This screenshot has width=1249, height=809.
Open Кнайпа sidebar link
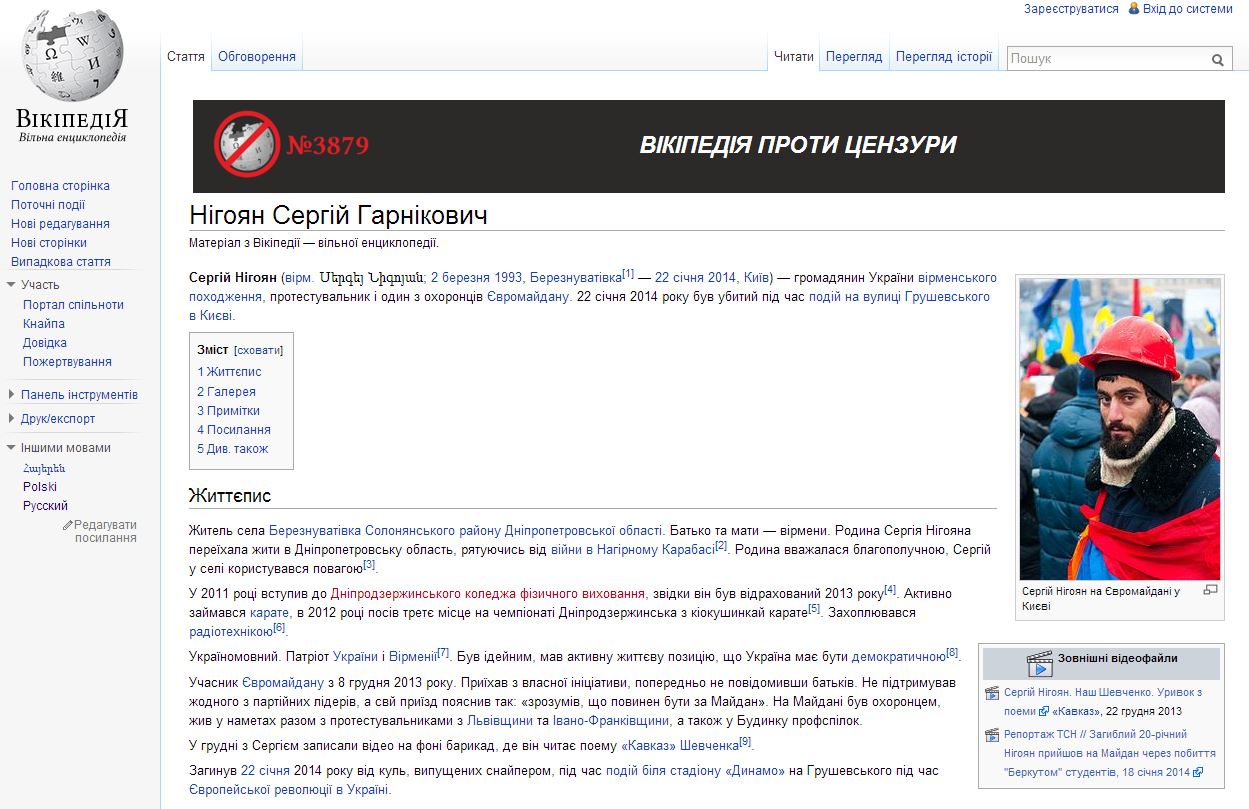coord(44,324)
